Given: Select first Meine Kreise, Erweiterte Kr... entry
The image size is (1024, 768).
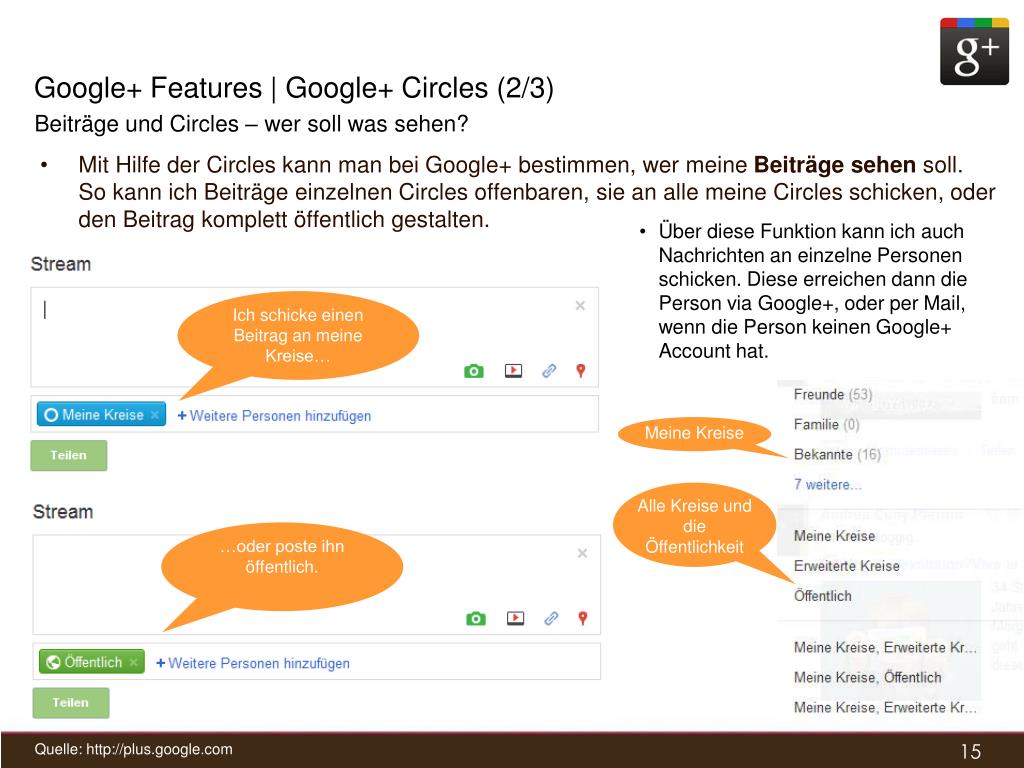Looking at the screenshot, I should pos(885,648).
